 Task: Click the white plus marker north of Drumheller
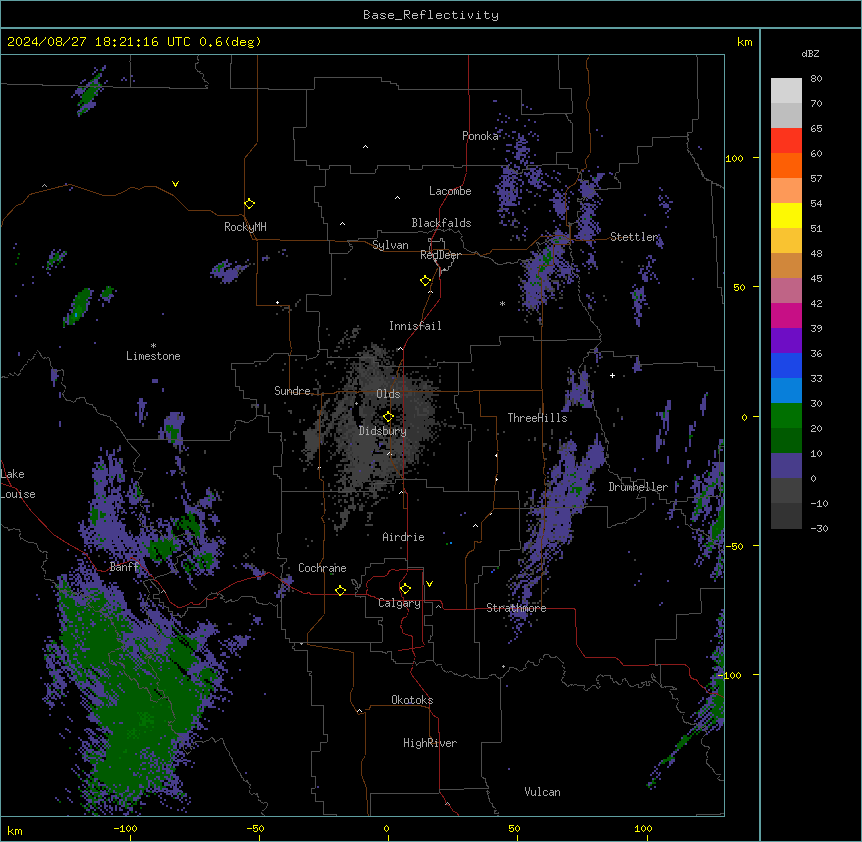(x=612, y=375)
